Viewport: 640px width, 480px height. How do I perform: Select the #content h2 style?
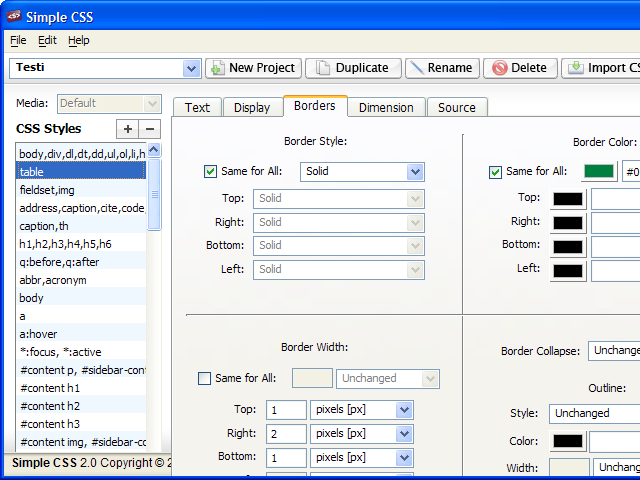(x=81, y=406)
